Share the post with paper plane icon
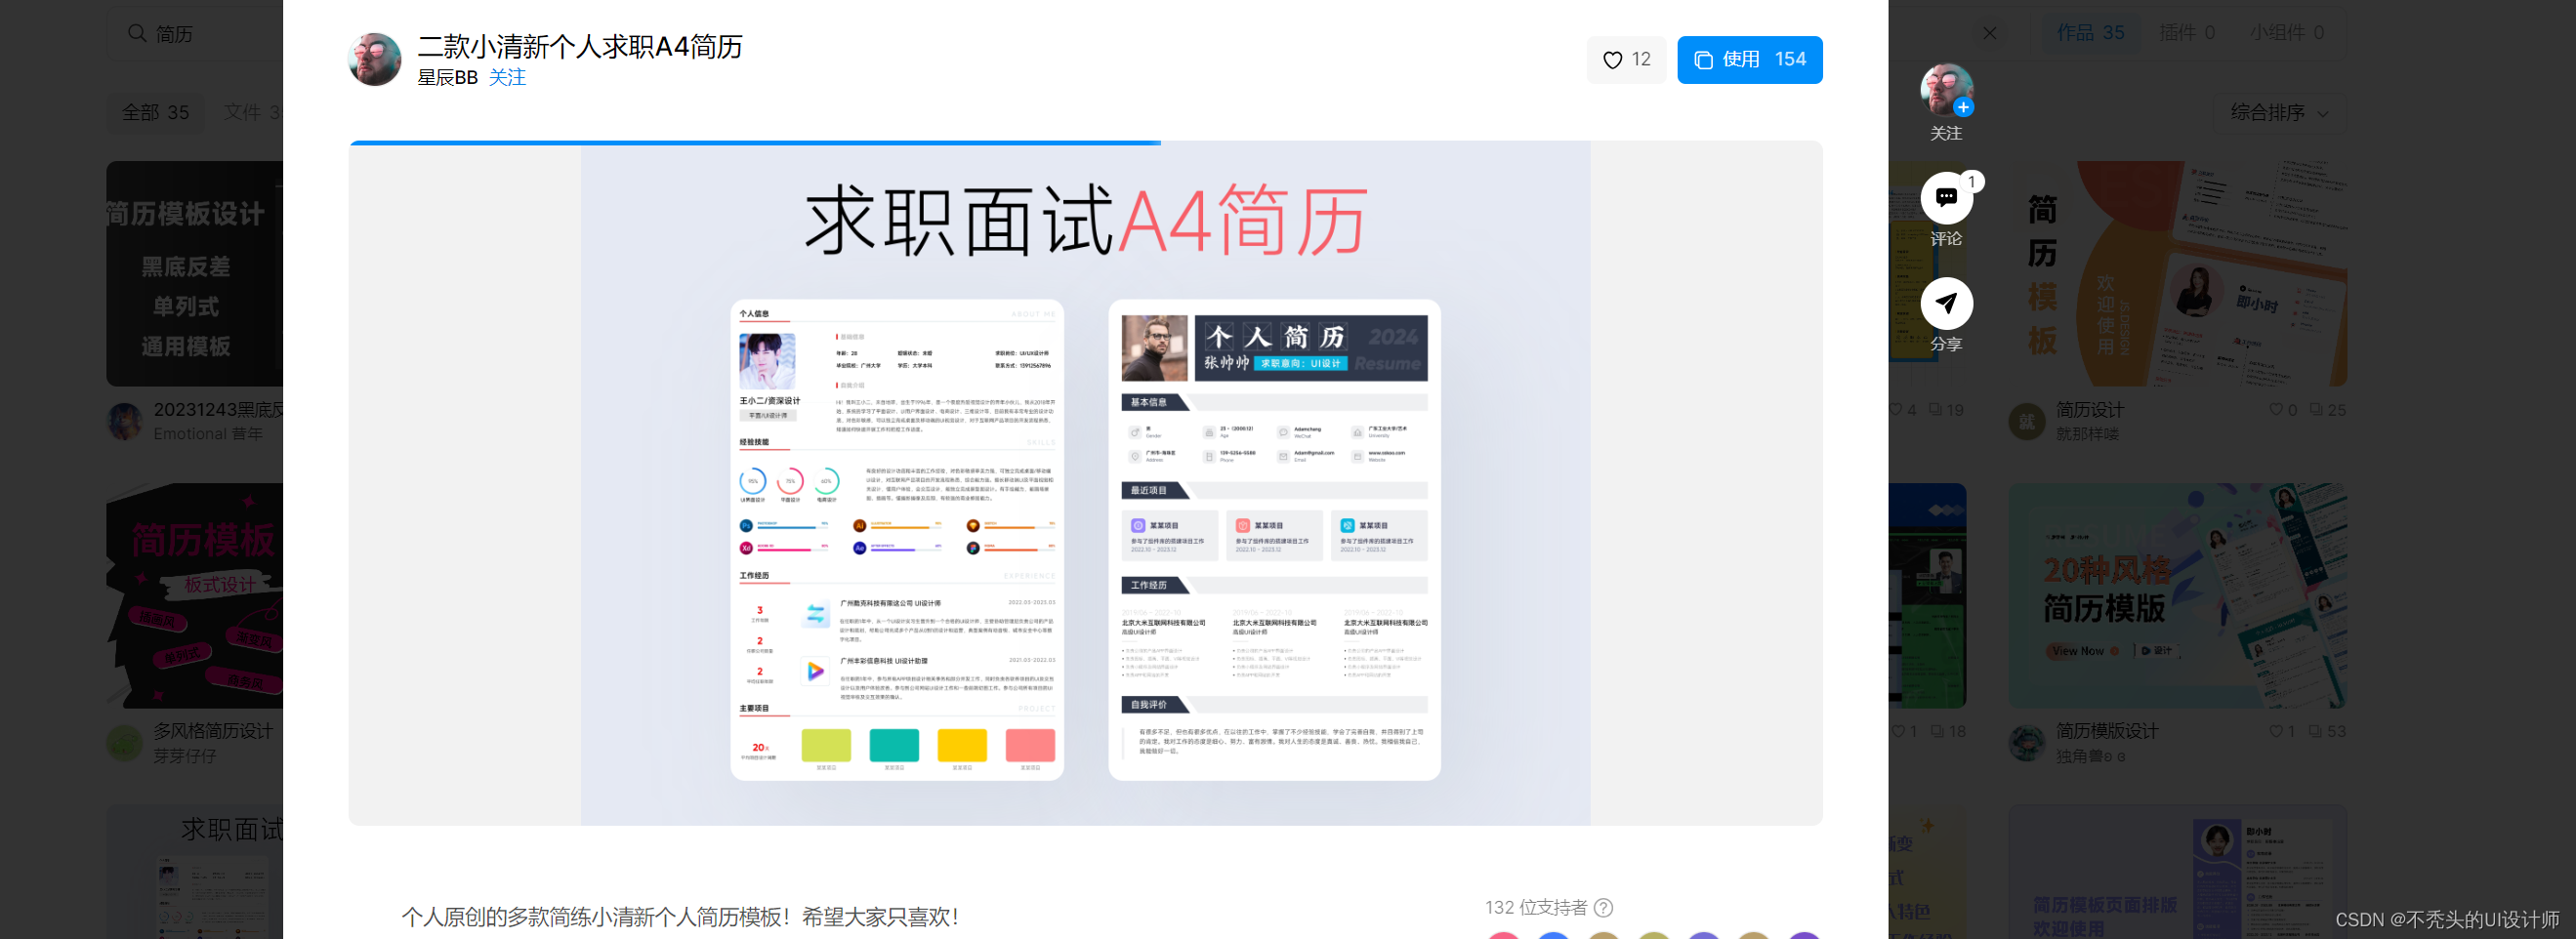Image resolution: width=2576 pixels, height=939 pixels. pyautogui.click(x=1945, y=303)
